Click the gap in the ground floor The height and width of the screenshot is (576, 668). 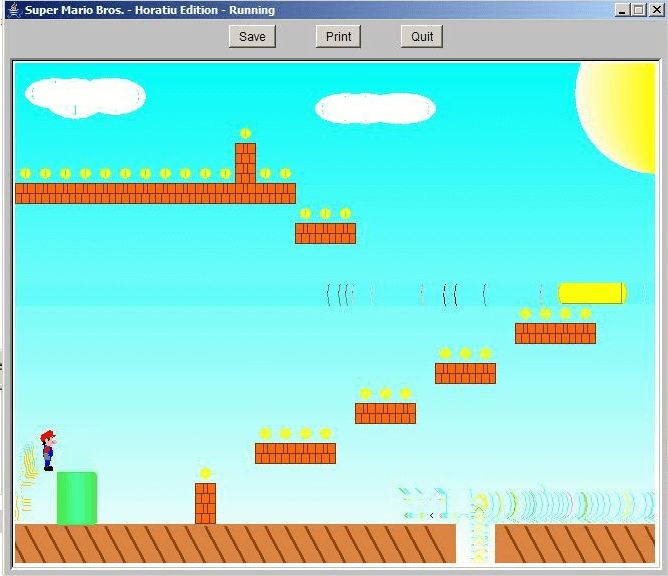click(475, 544)
